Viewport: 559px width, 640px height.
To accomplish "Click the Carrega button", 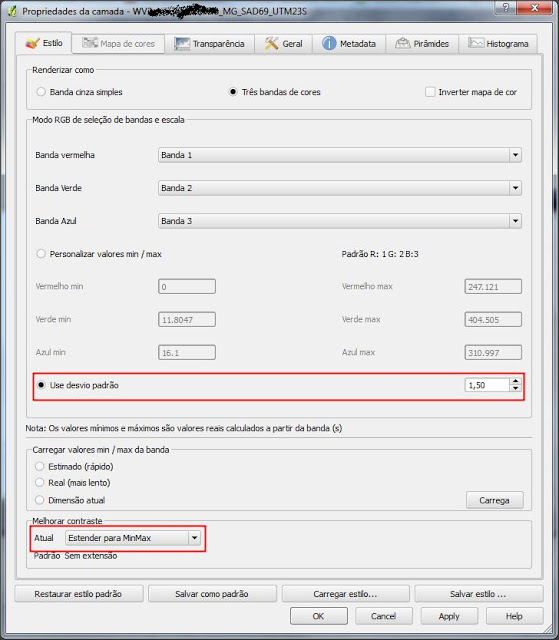I will 495,500.
